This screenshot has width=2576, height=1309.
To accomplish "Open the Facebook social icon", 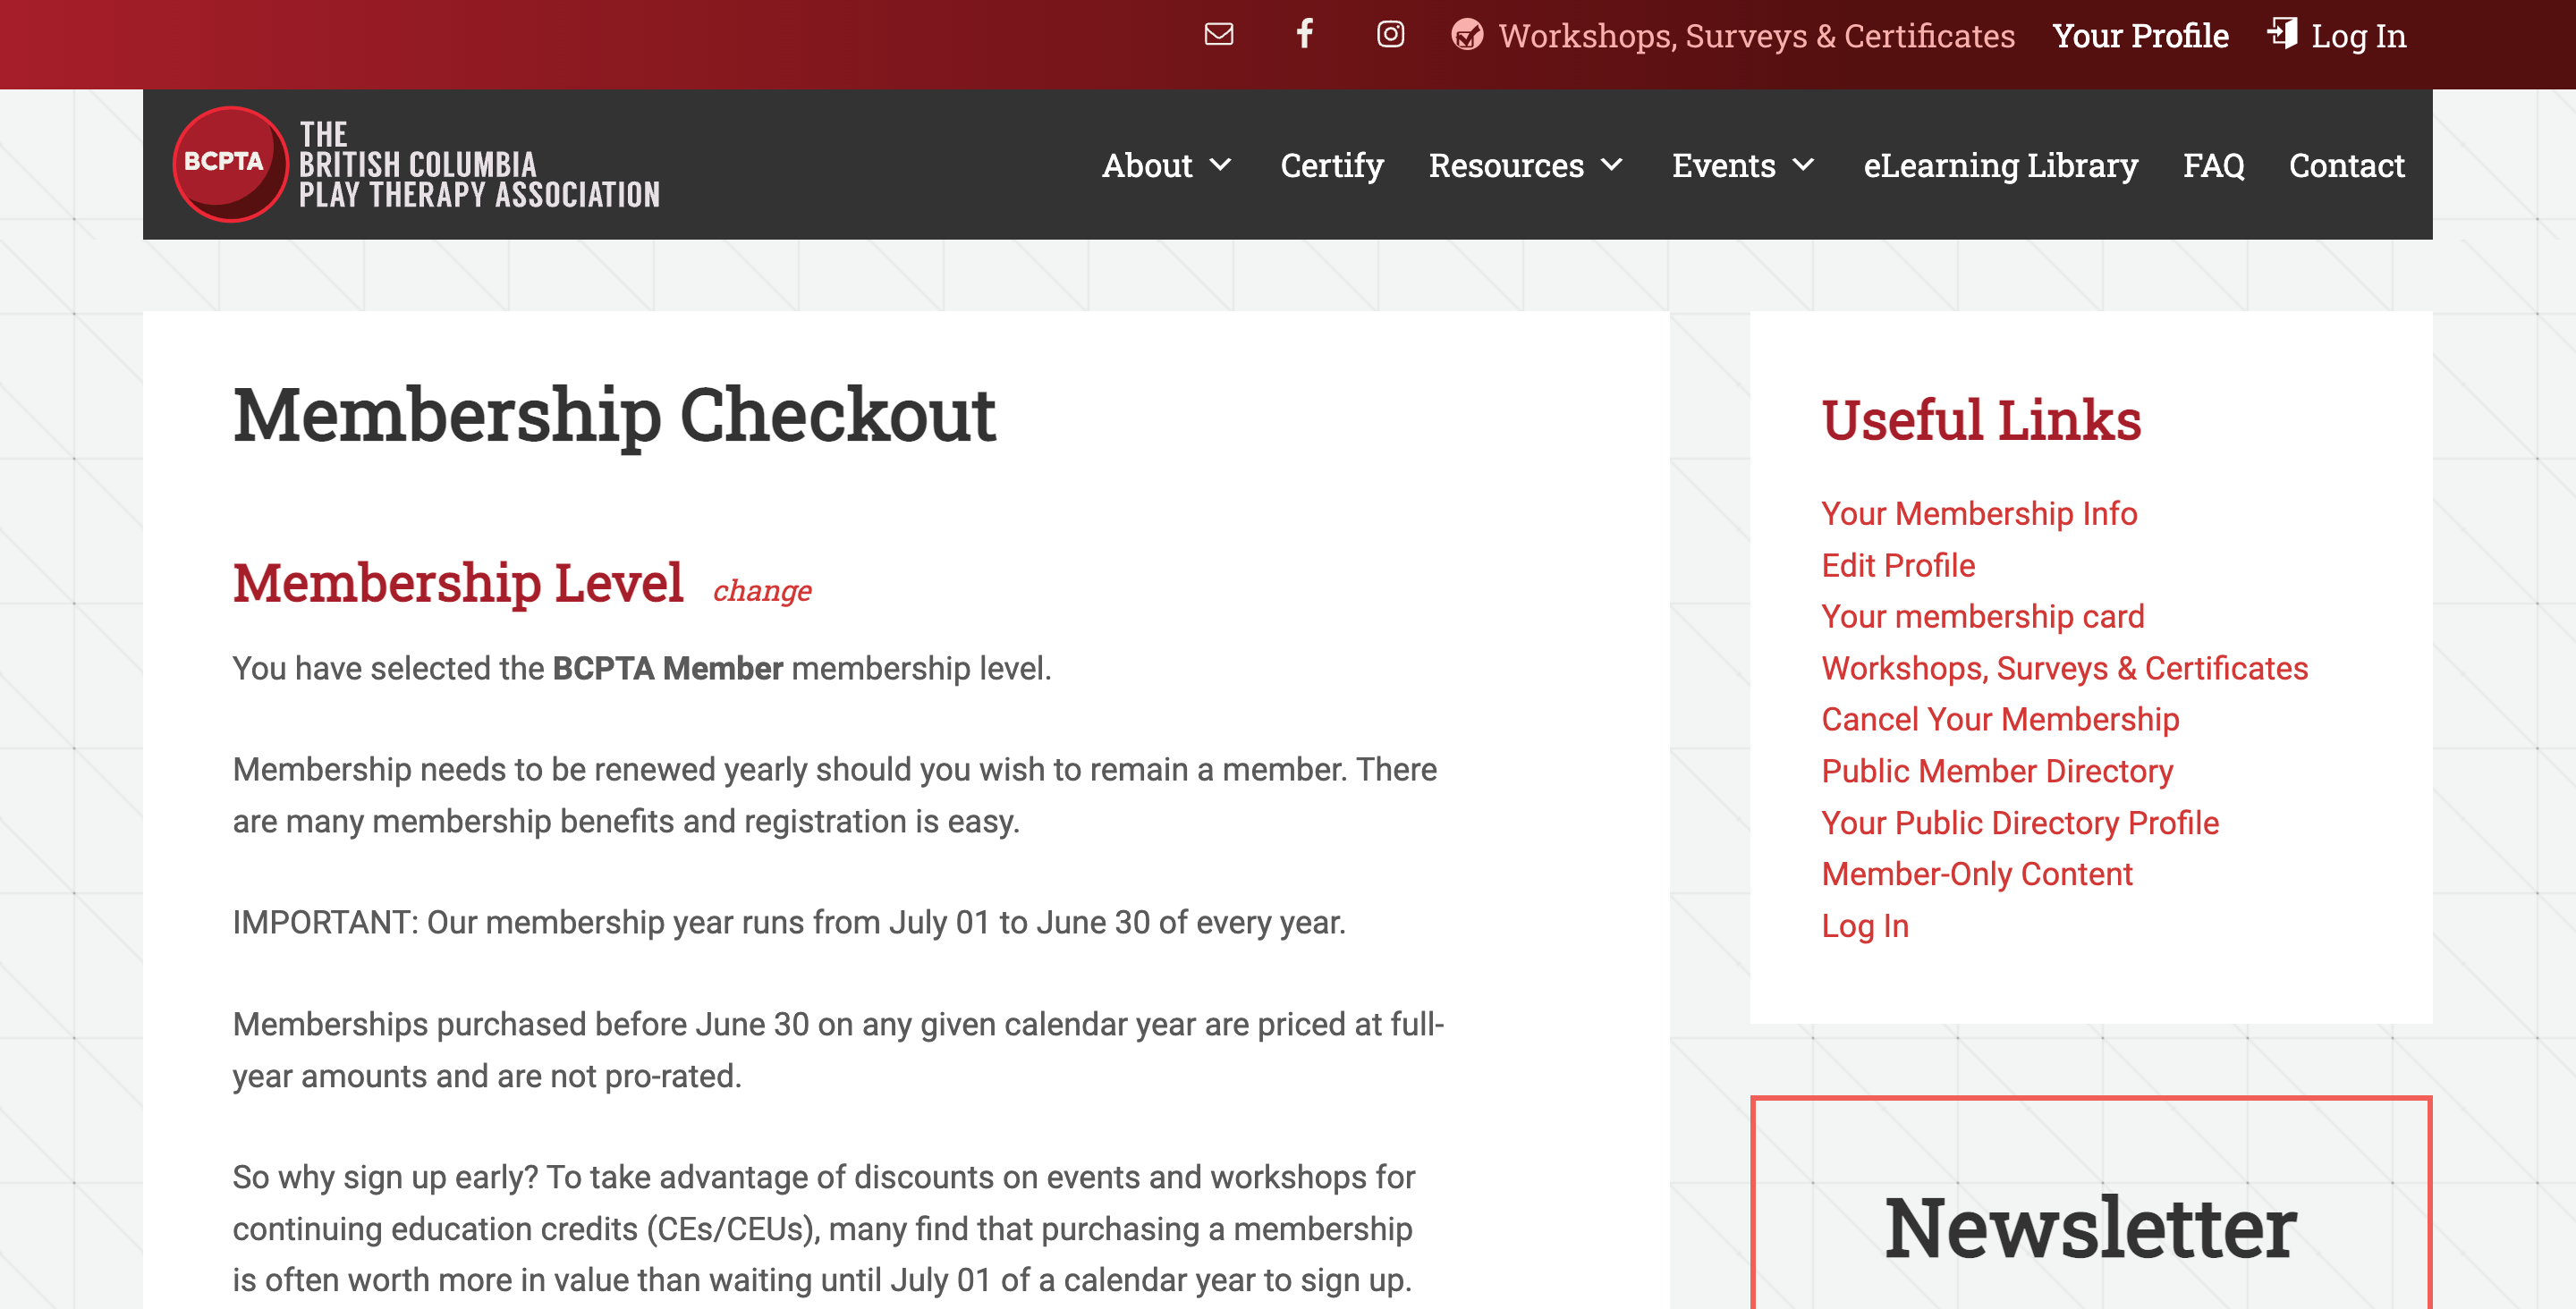I will coord(1302,35).
